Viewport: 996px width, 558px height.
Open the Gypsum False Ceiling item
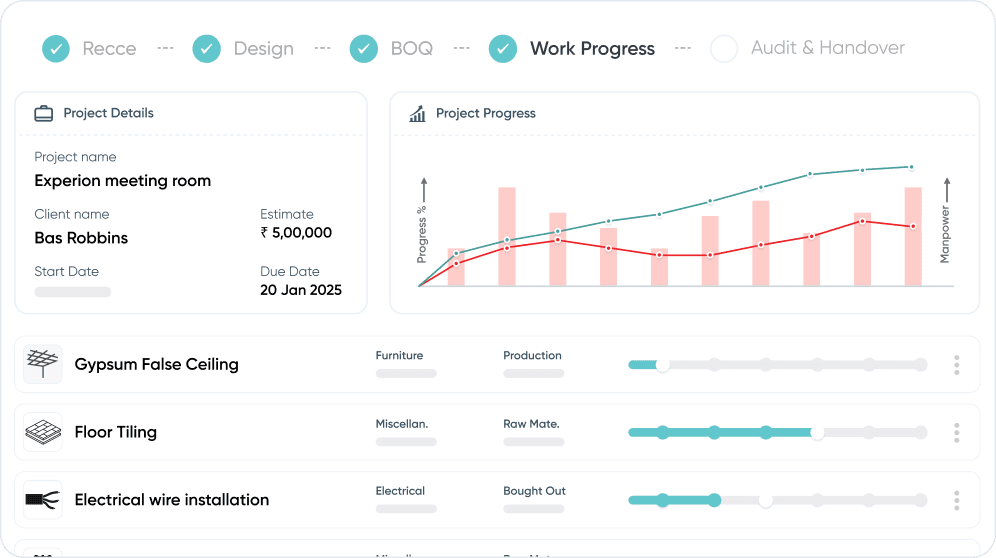pyautogui.click(x=156, y=364)
